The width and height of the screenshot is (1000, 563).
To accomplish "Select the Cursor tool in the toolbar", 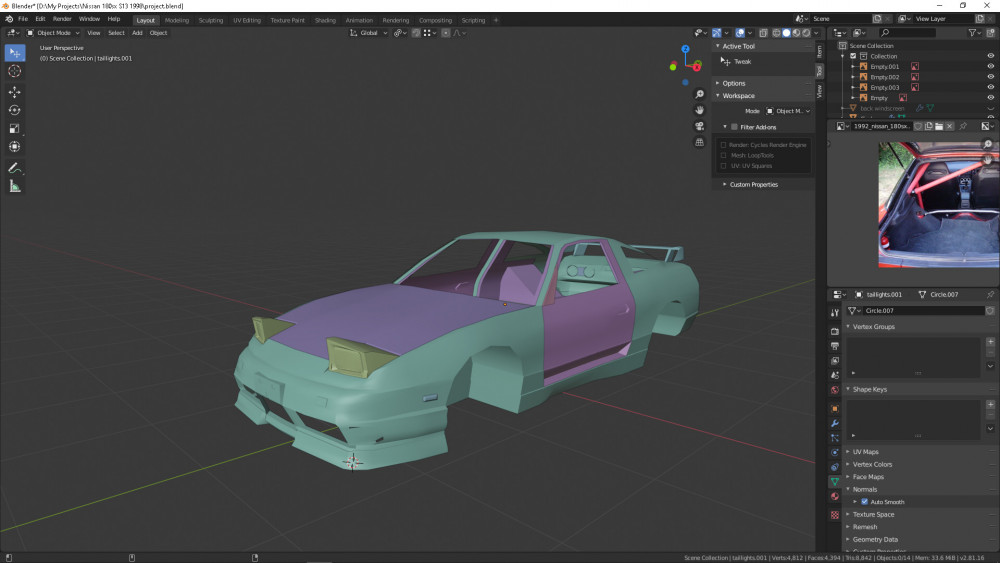I will click(x=15, y=71).
